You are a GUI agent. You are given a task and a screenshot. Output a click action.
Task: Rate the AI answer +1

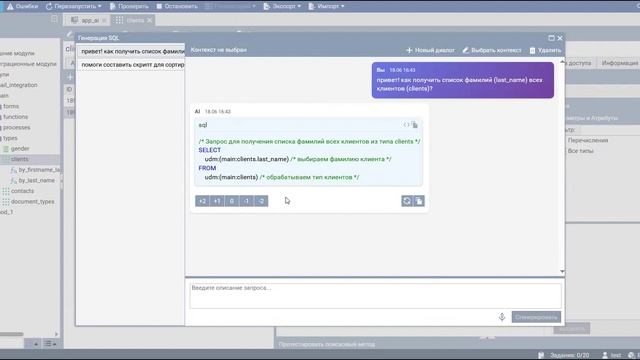217,201
